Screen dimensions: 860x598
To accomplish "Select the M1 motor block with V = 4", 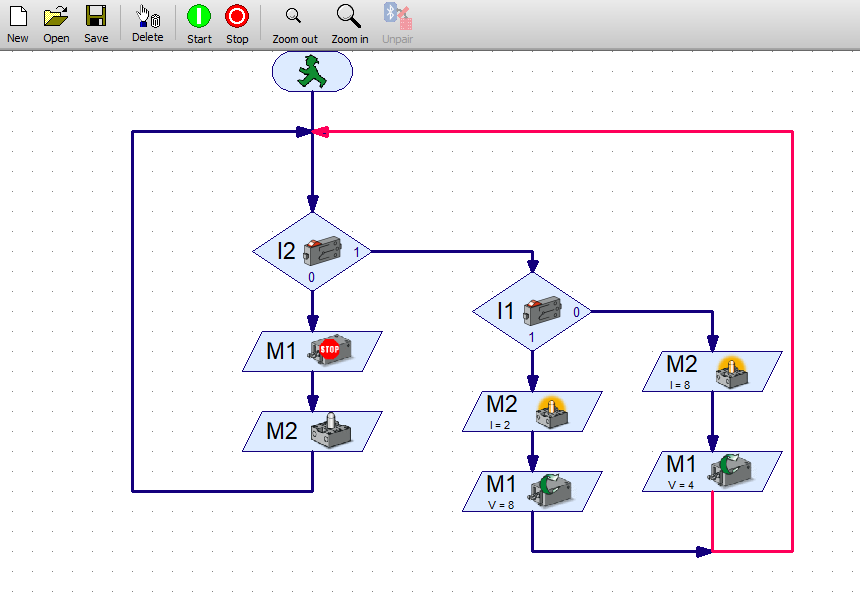I will click(x=712, y=471).
